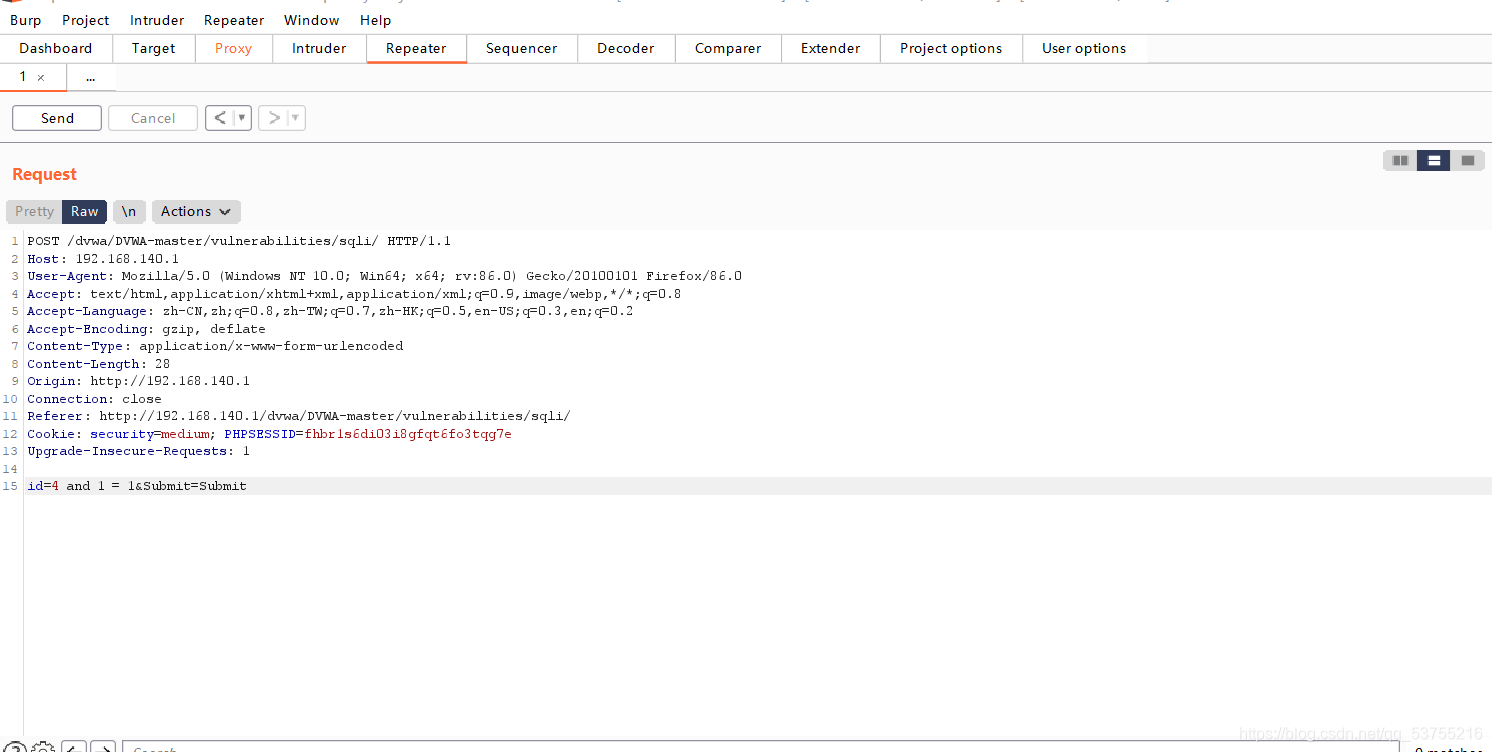Open the User options tab
Image resolution: width=1492 pixels, height=752 pixels.
point(1084,48)
